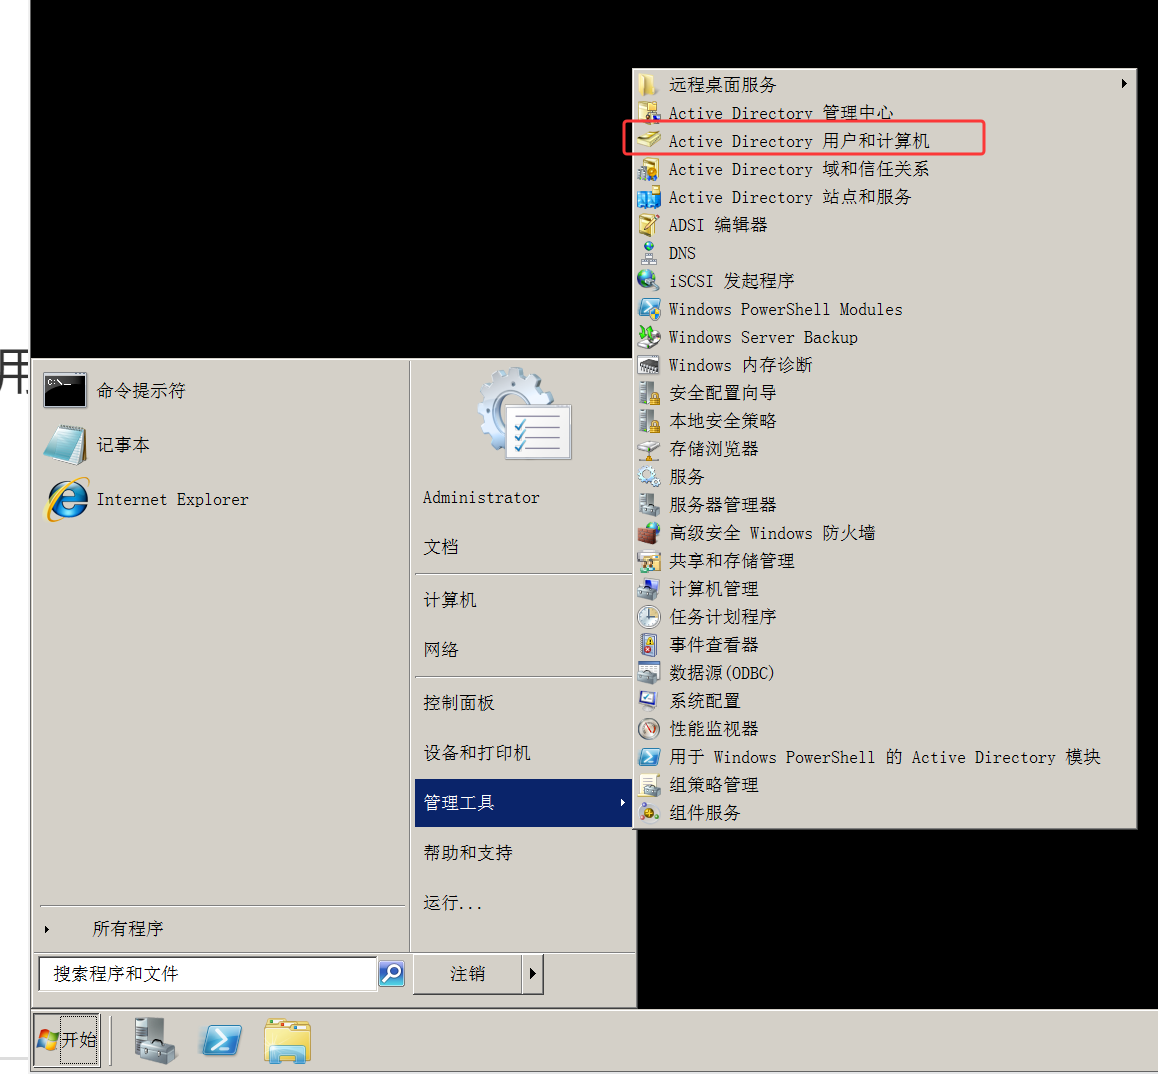The height and width of the screenshot is (1074, 1158).
Task: Click the search magnifier button
Action: [x=391, y=974]
